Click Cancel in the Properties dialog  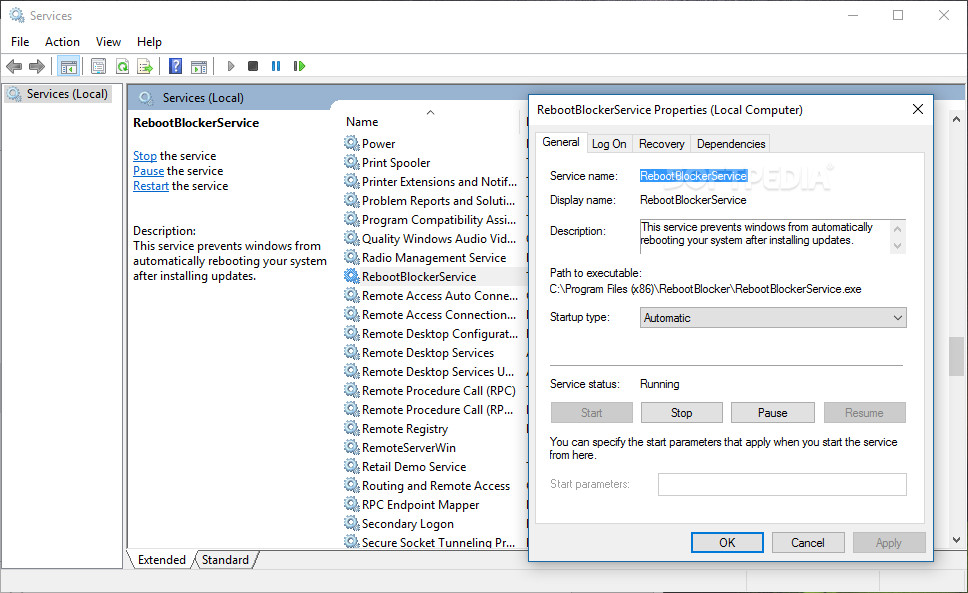click(x=807, y=542)
